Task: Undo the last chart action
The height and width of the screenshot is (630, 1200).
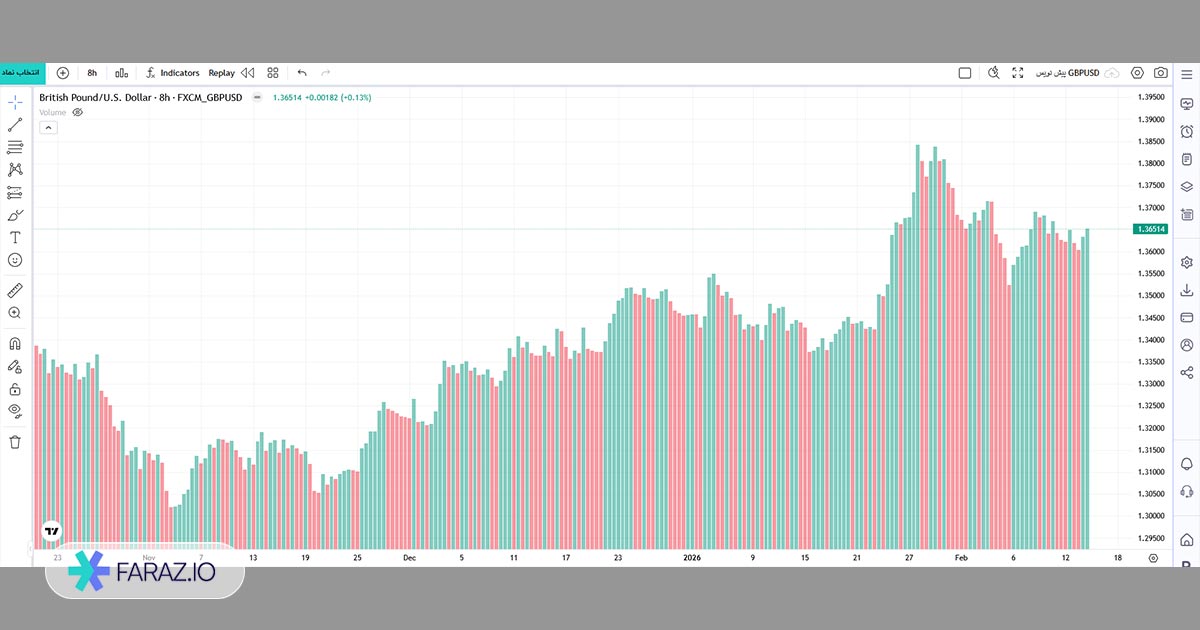Action: (302, 73)
